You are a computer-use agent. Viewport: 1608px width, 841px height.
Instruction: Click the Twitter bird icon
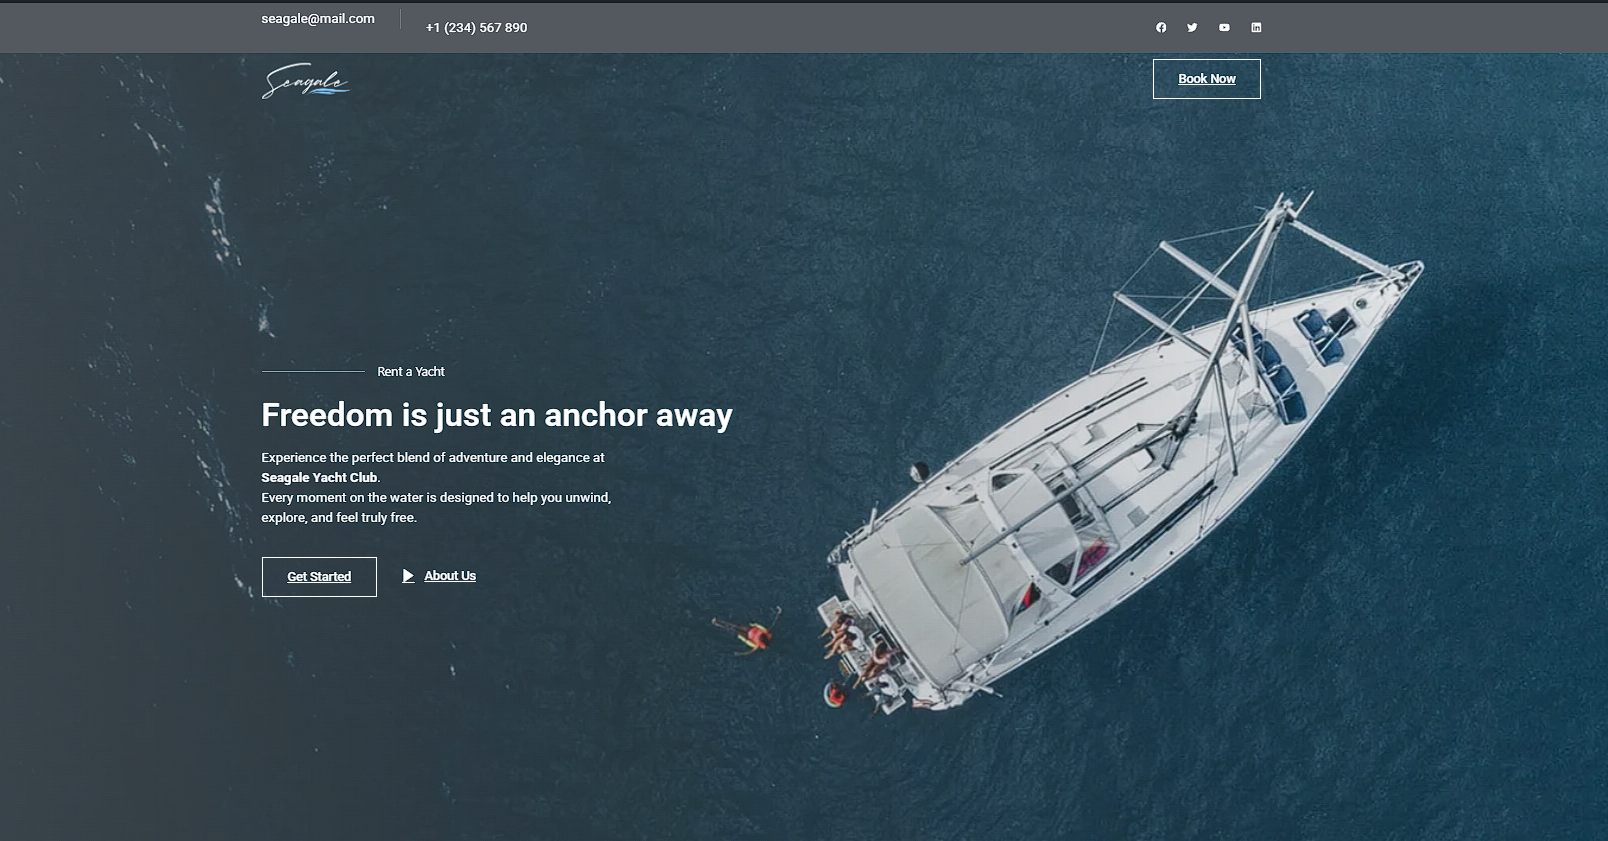tap(1192, 28)
